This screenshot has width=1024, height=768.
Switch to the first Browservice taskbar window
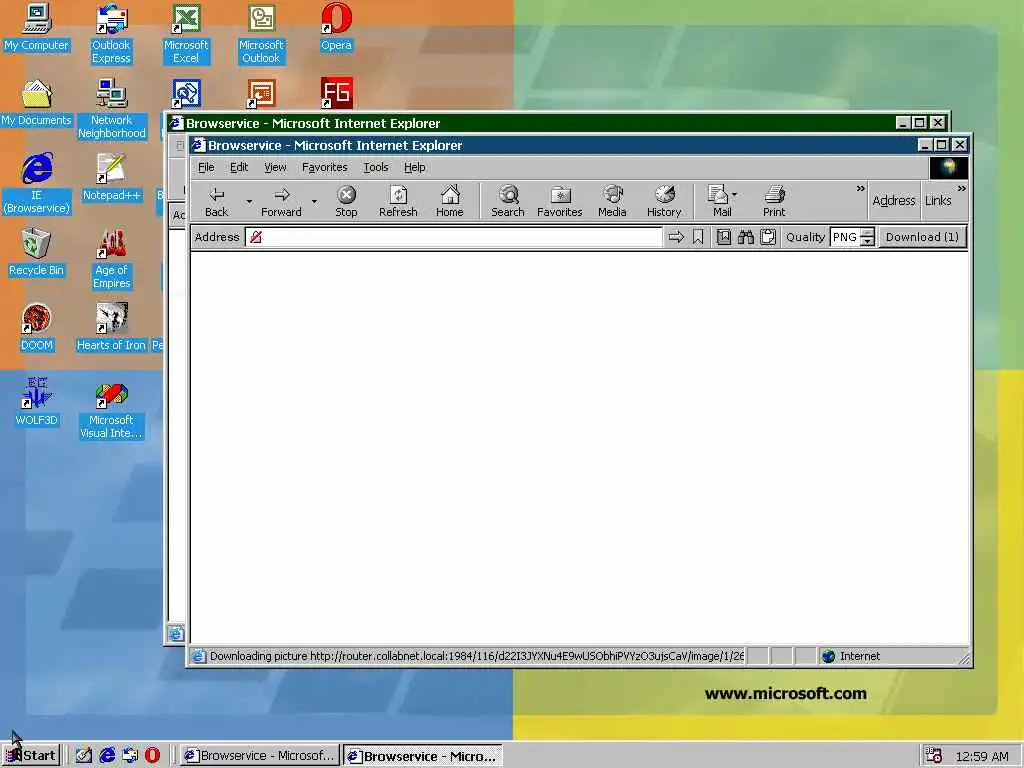click(x=259, y=756)
